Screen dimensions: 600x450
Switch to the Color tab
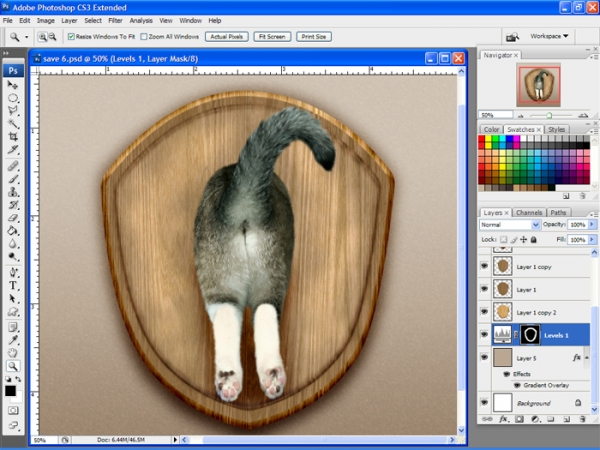[491, 129]
